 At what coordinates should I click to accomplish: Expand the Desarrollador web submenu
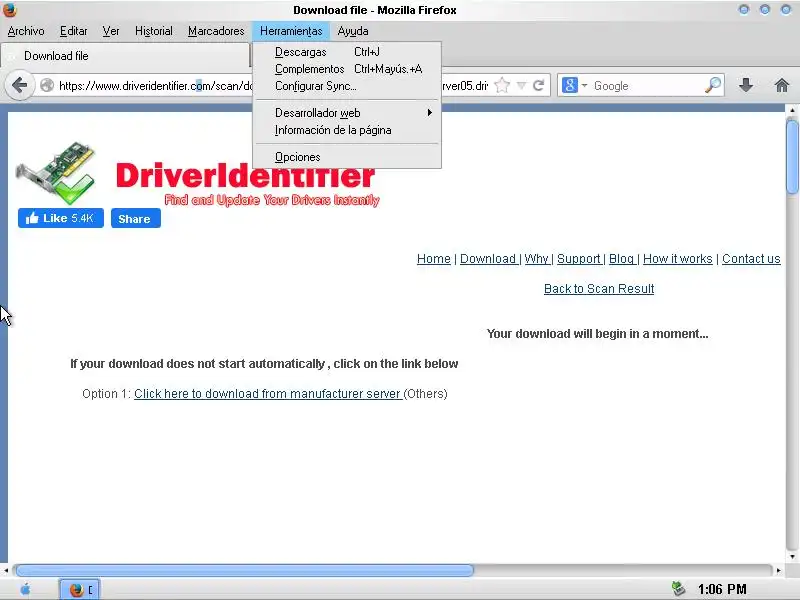(347, 113)
